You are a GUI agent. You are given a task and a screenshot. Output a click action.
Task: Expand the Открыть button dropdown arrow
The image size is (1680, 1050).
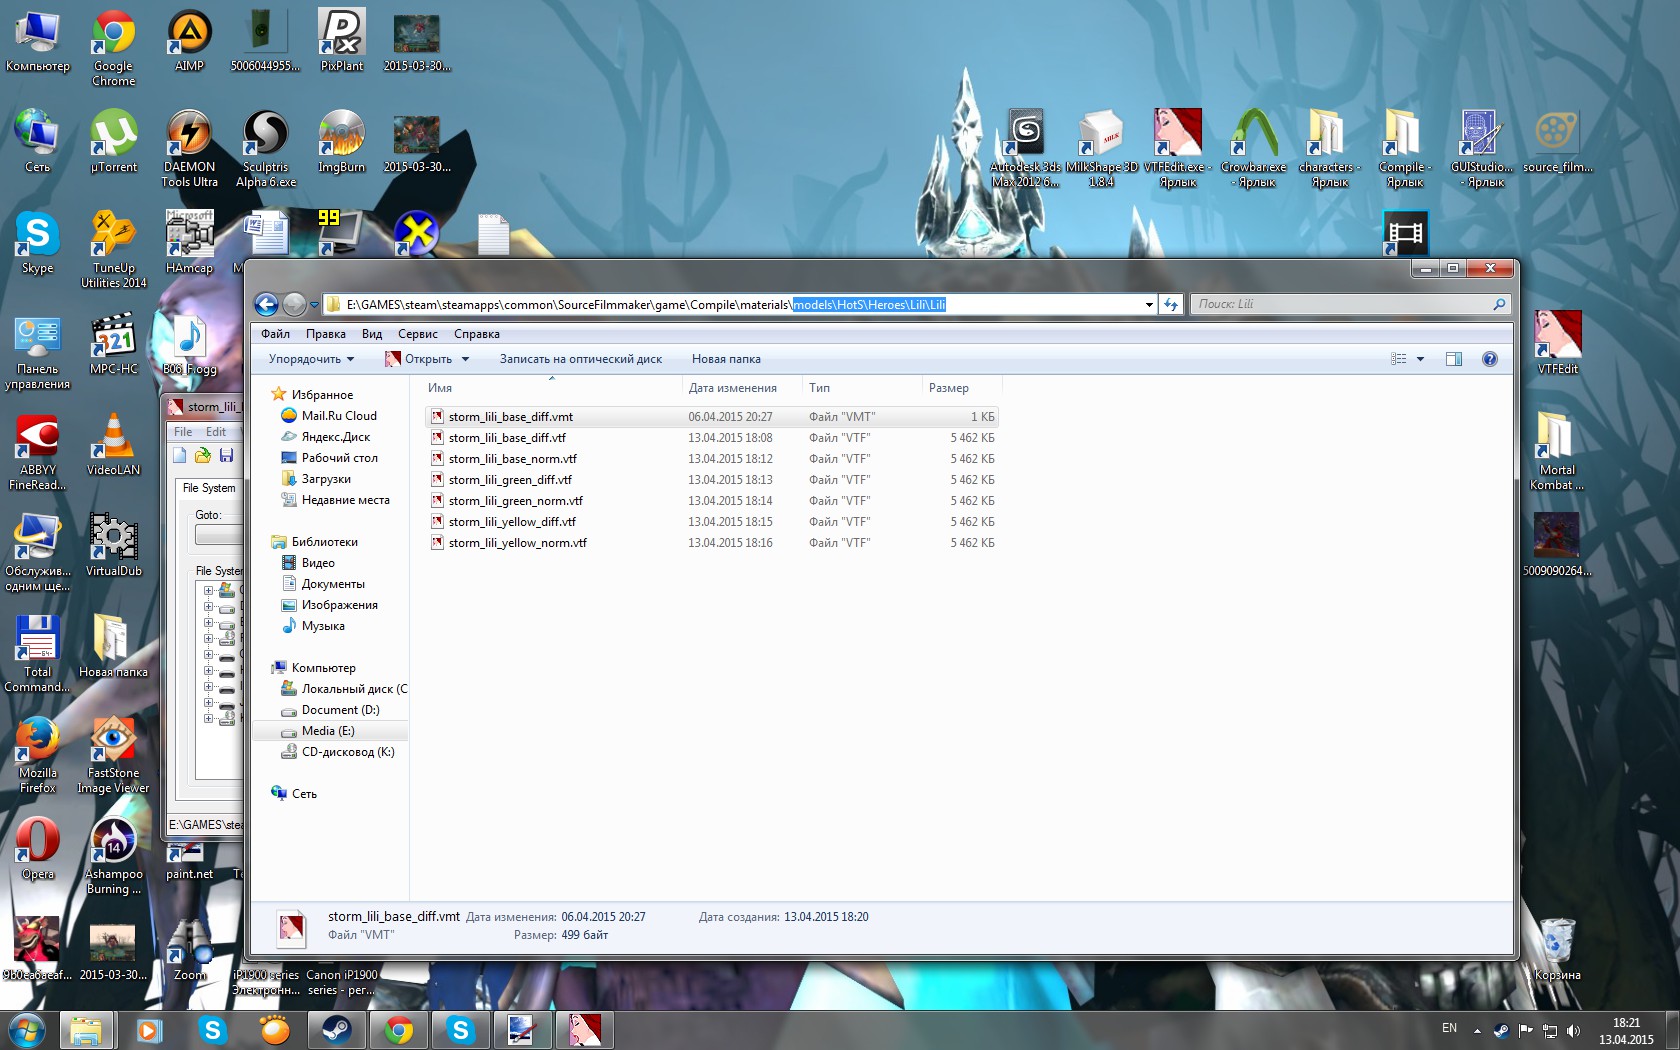tap(465, 359)
